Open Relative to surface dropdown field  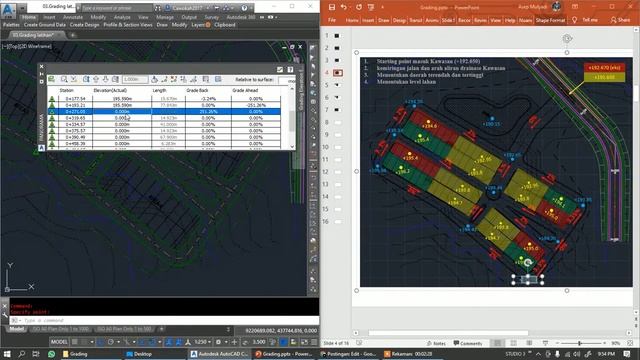pos(287,80)
